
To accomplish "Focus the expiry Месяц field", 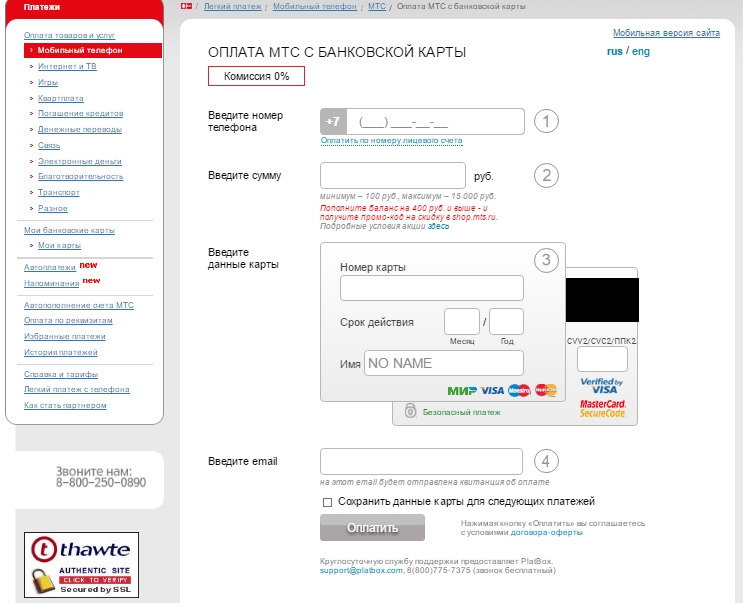I will 462,322.
